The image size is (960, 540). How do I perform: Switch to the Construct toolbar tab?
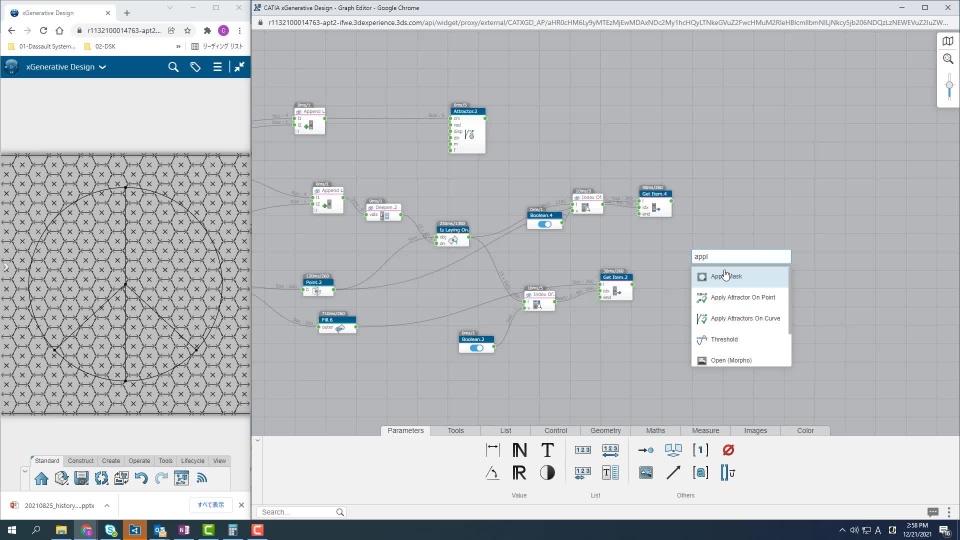coord(80,460)
